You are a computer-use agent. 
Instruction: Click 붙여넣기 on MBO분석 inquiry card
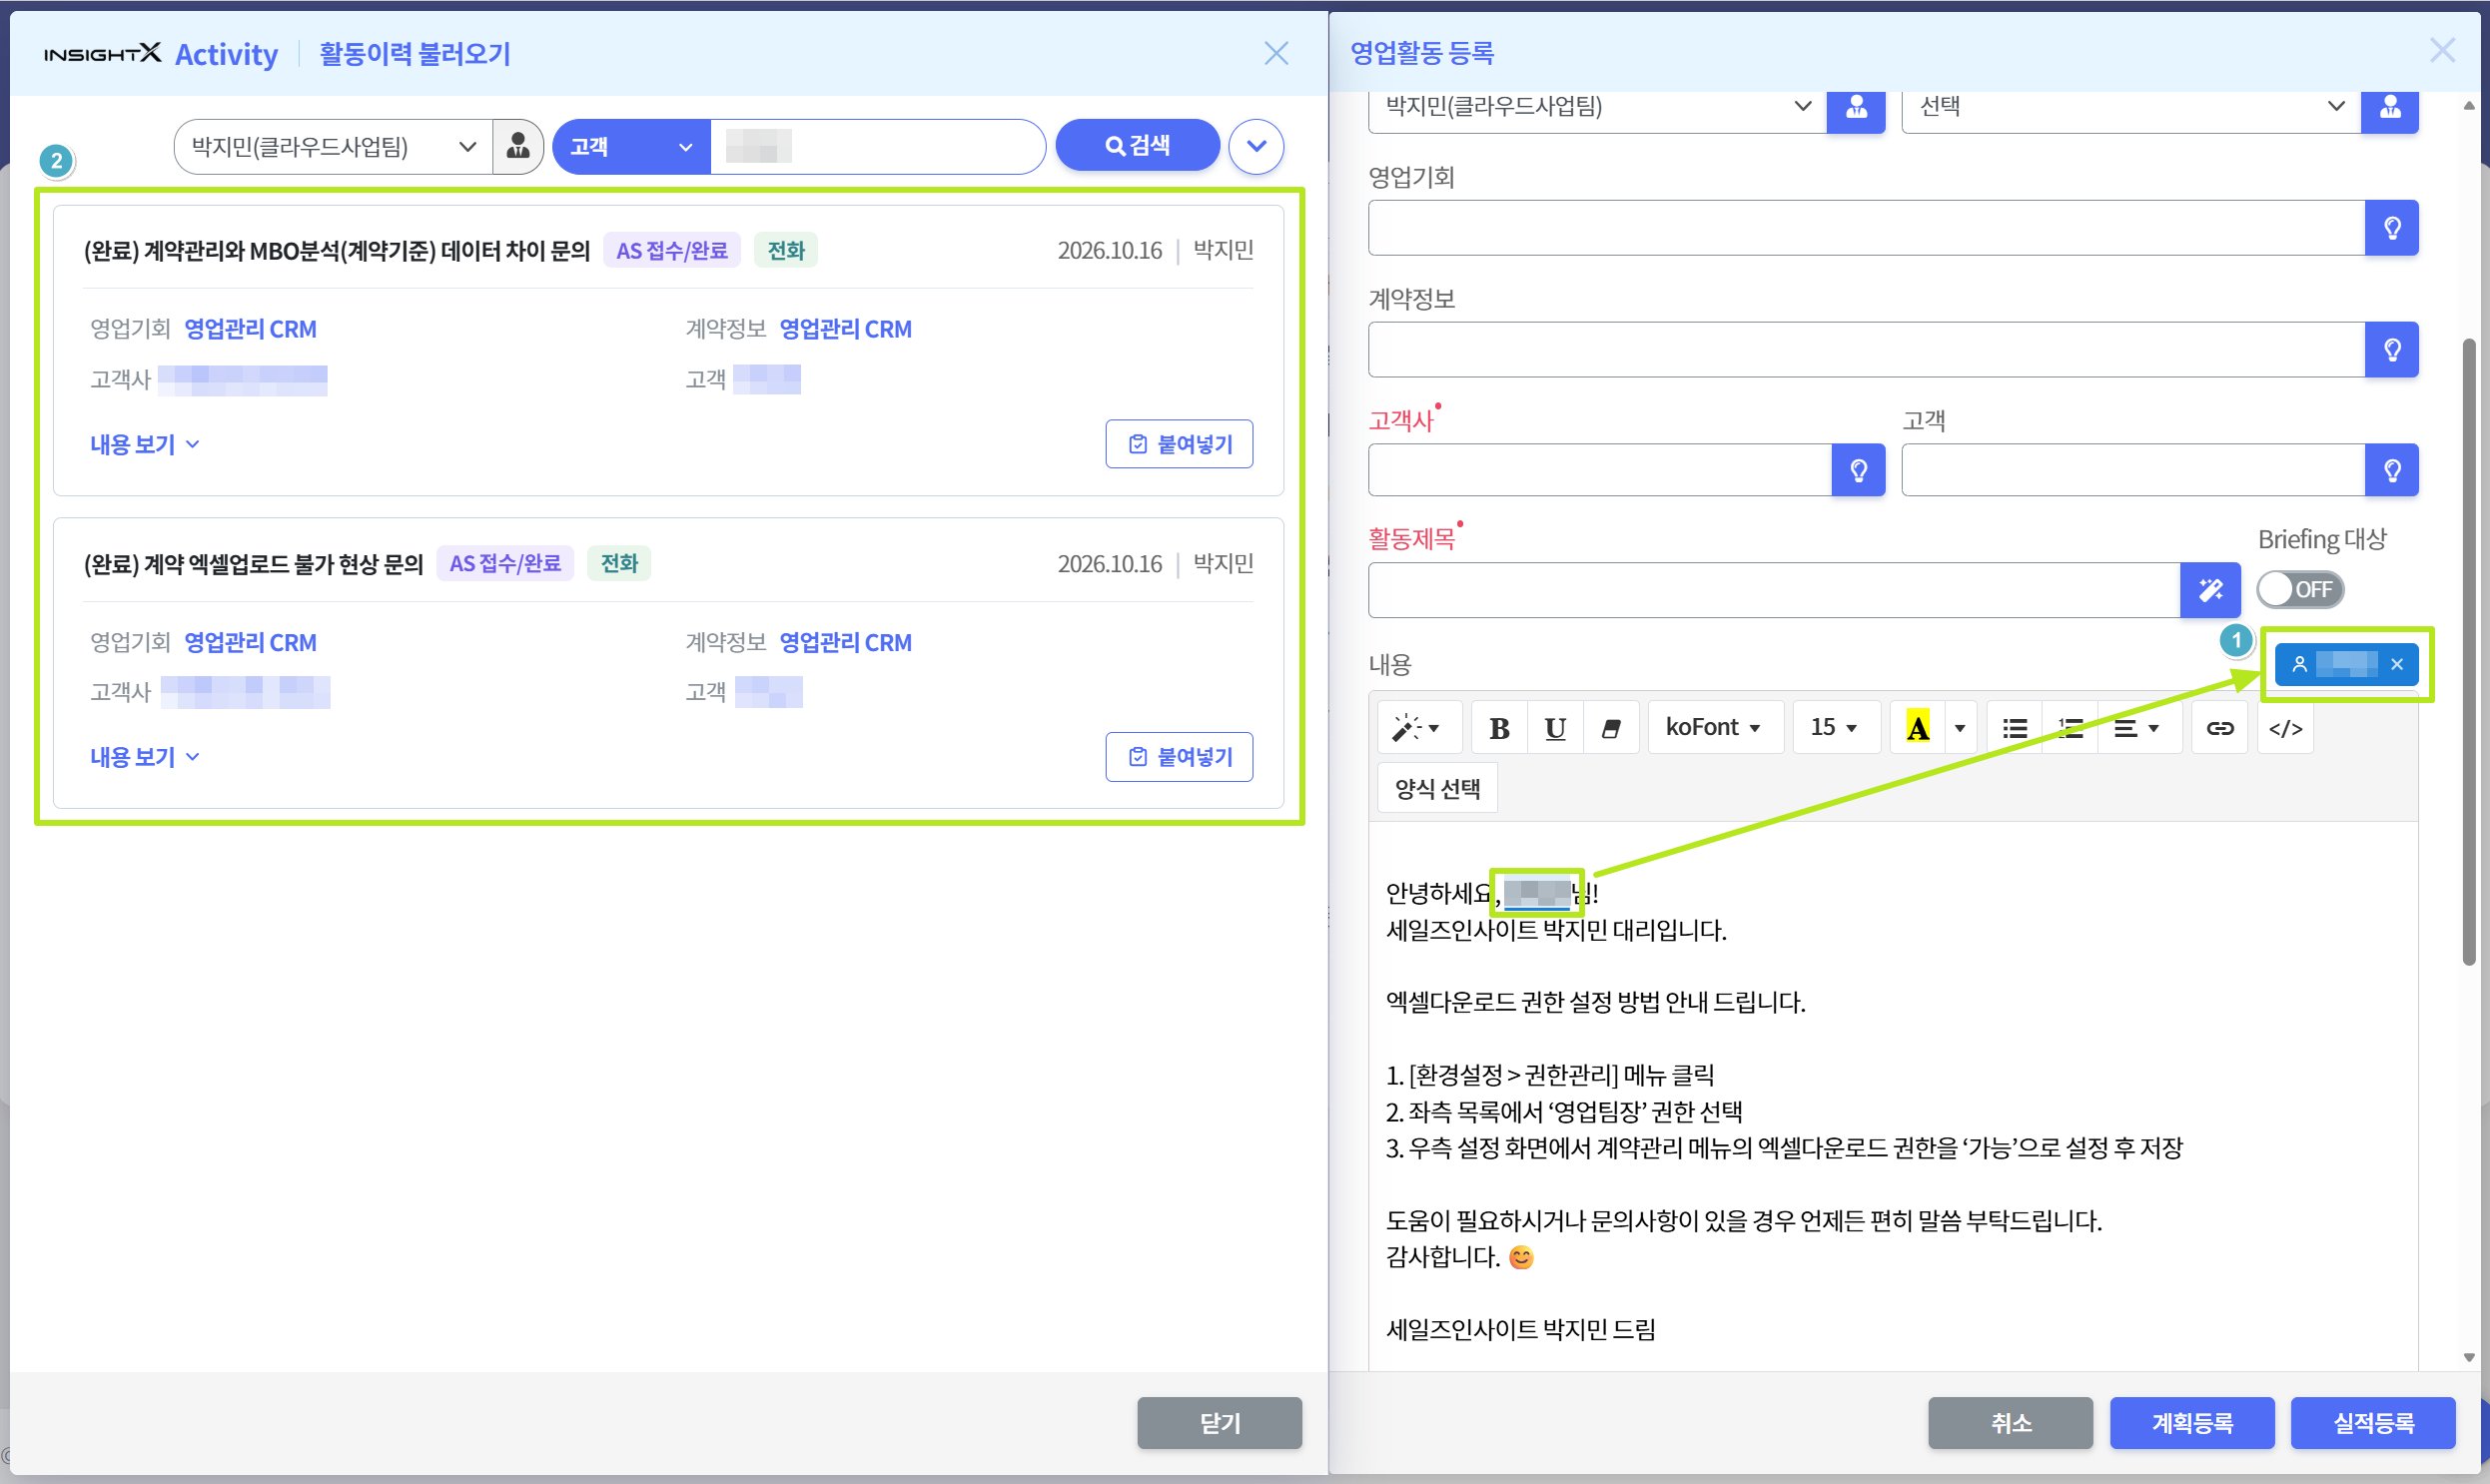(1179, 444)
